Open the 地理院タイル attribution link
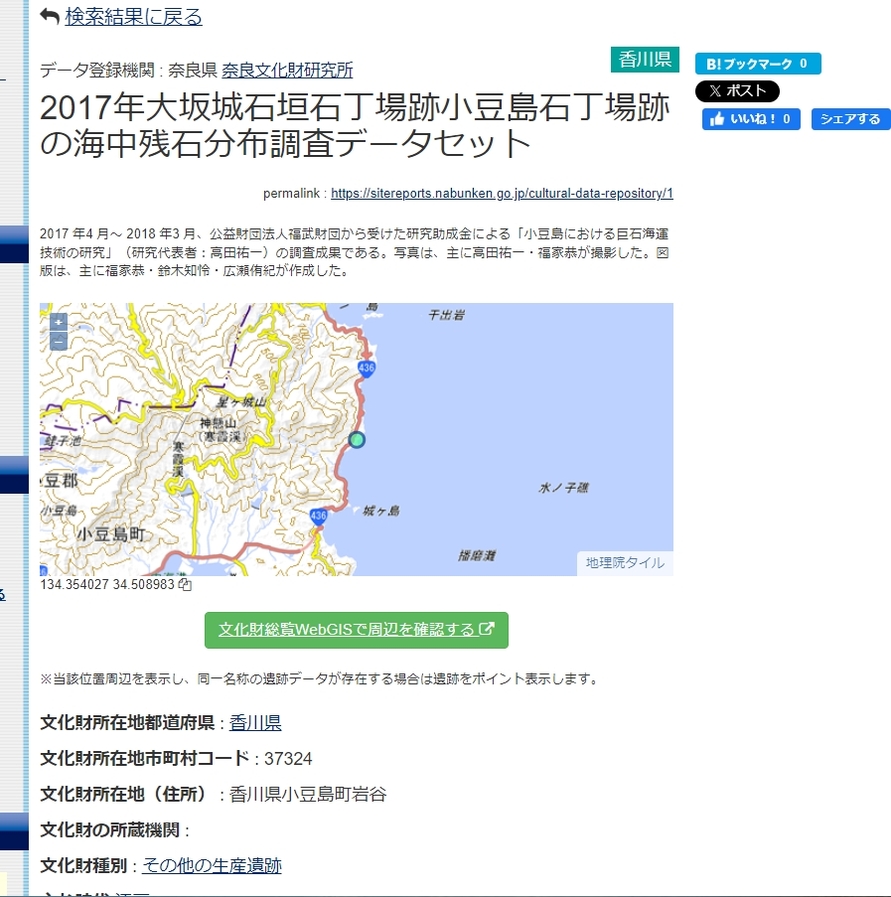 (624, 563)
